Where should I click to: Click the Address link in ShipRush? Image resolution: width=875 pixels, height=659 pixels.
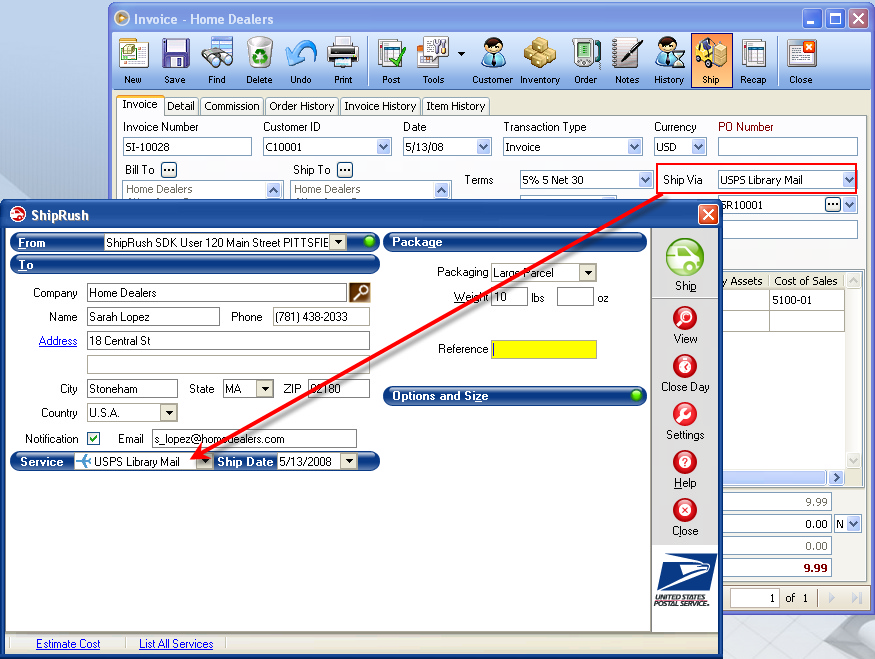pyautogui.click(x=58, y=340)
